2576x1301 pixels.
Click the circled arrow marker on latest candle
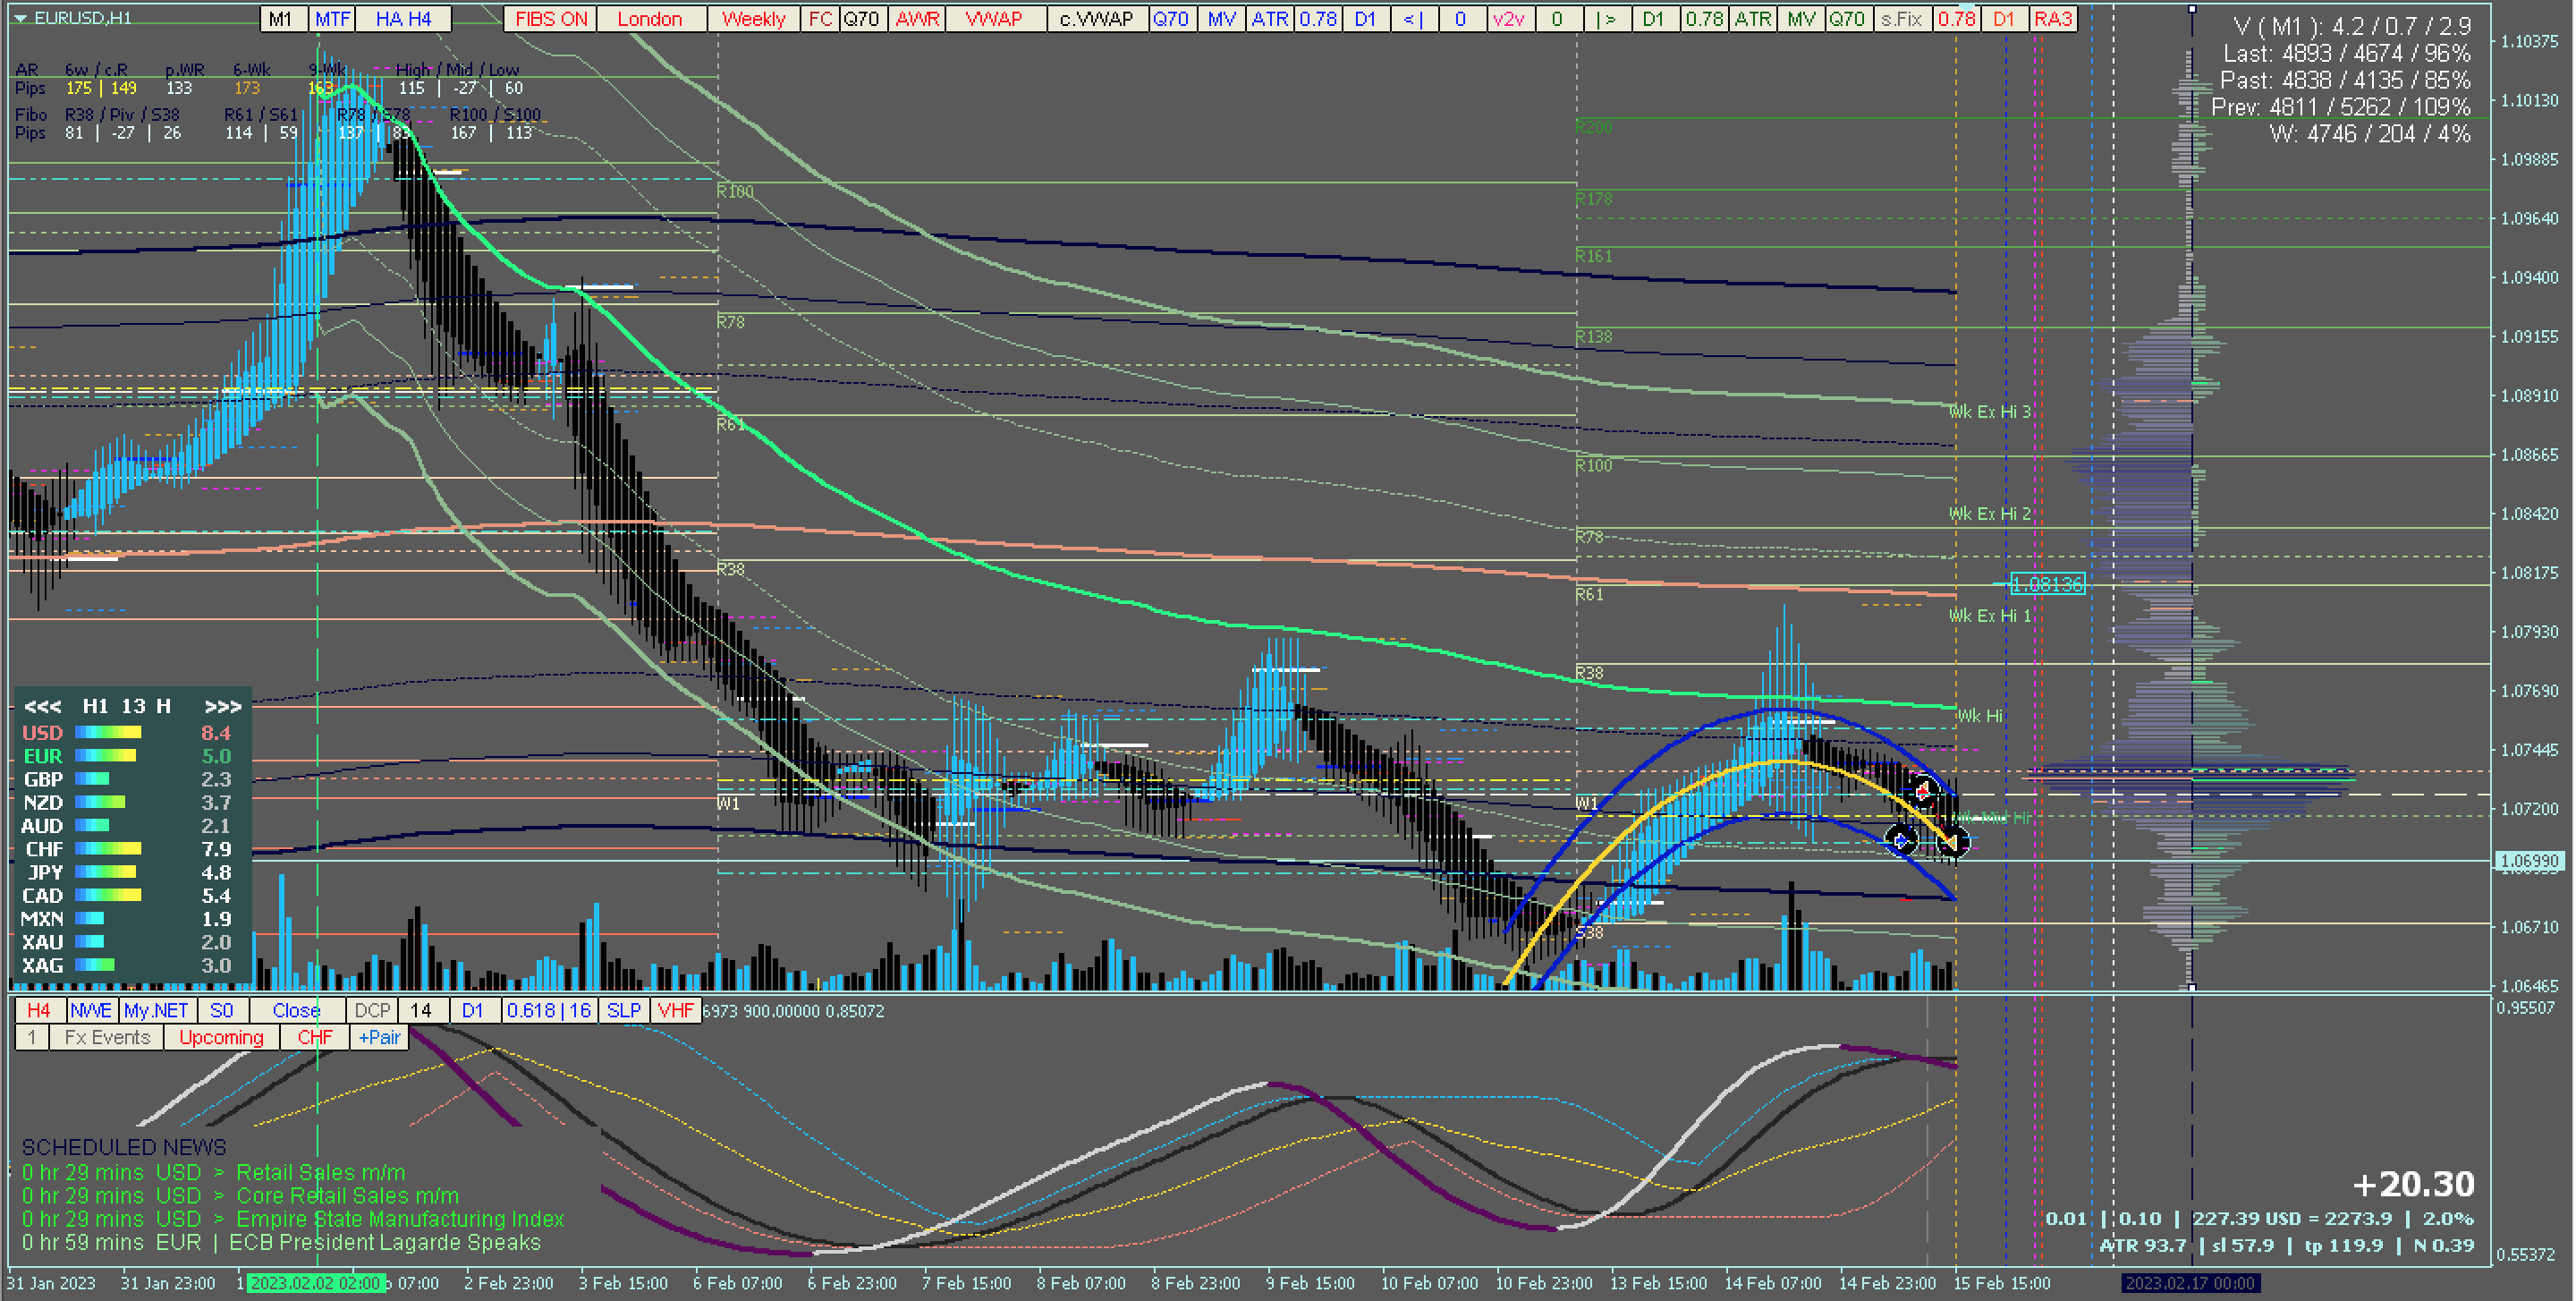pos(1951,842)
